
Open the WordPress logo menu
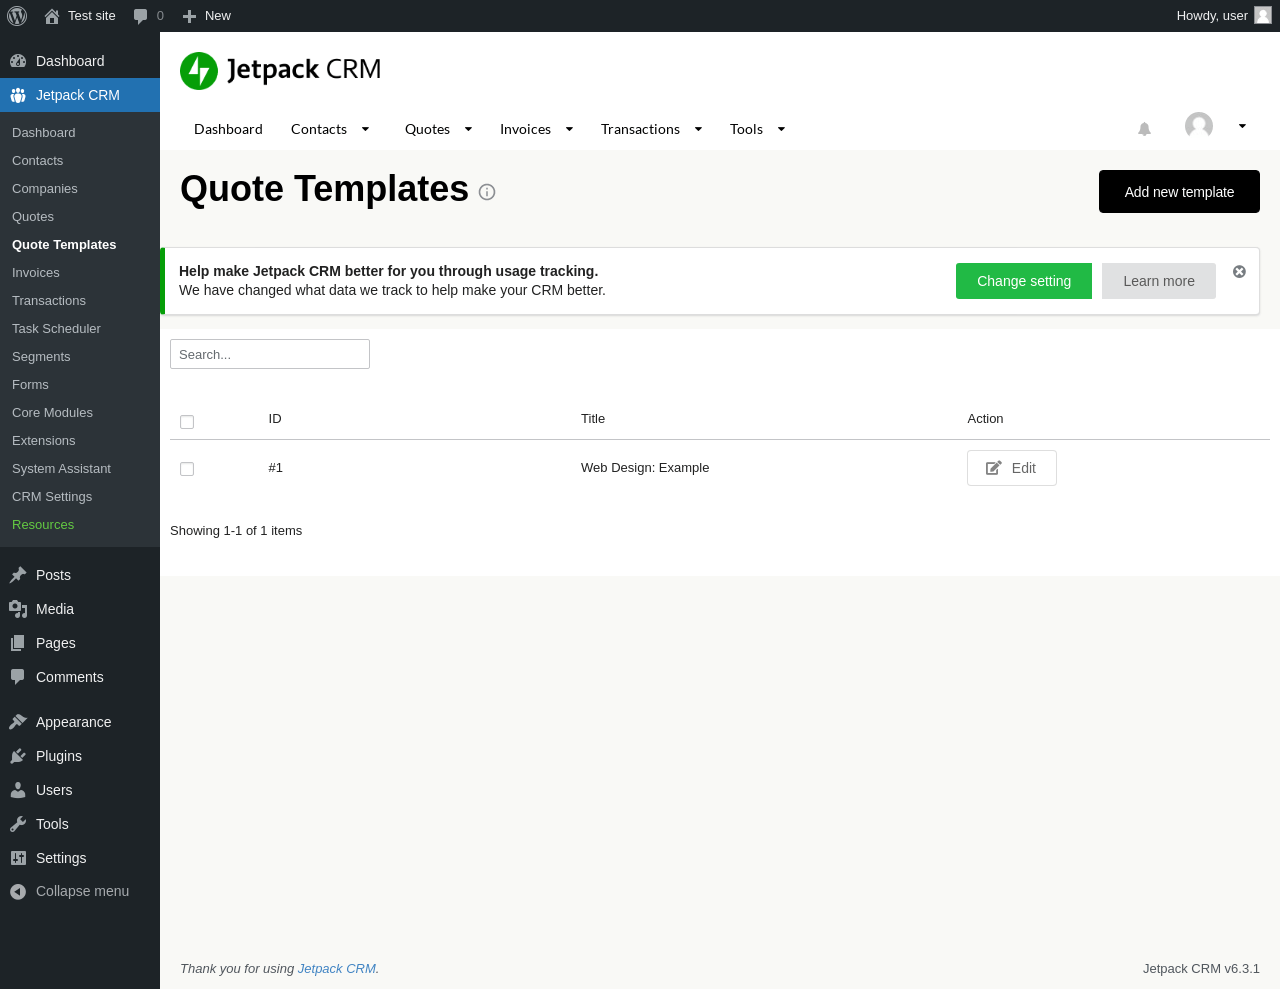click(17, 16)
